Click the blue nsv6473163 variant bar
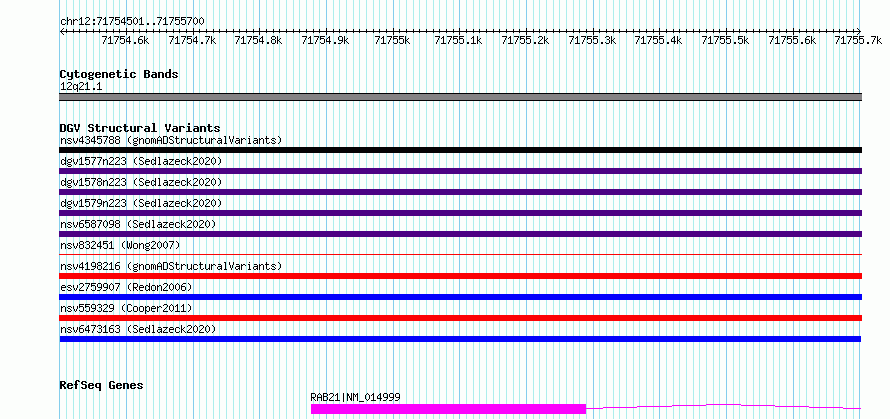 [460, 339]
